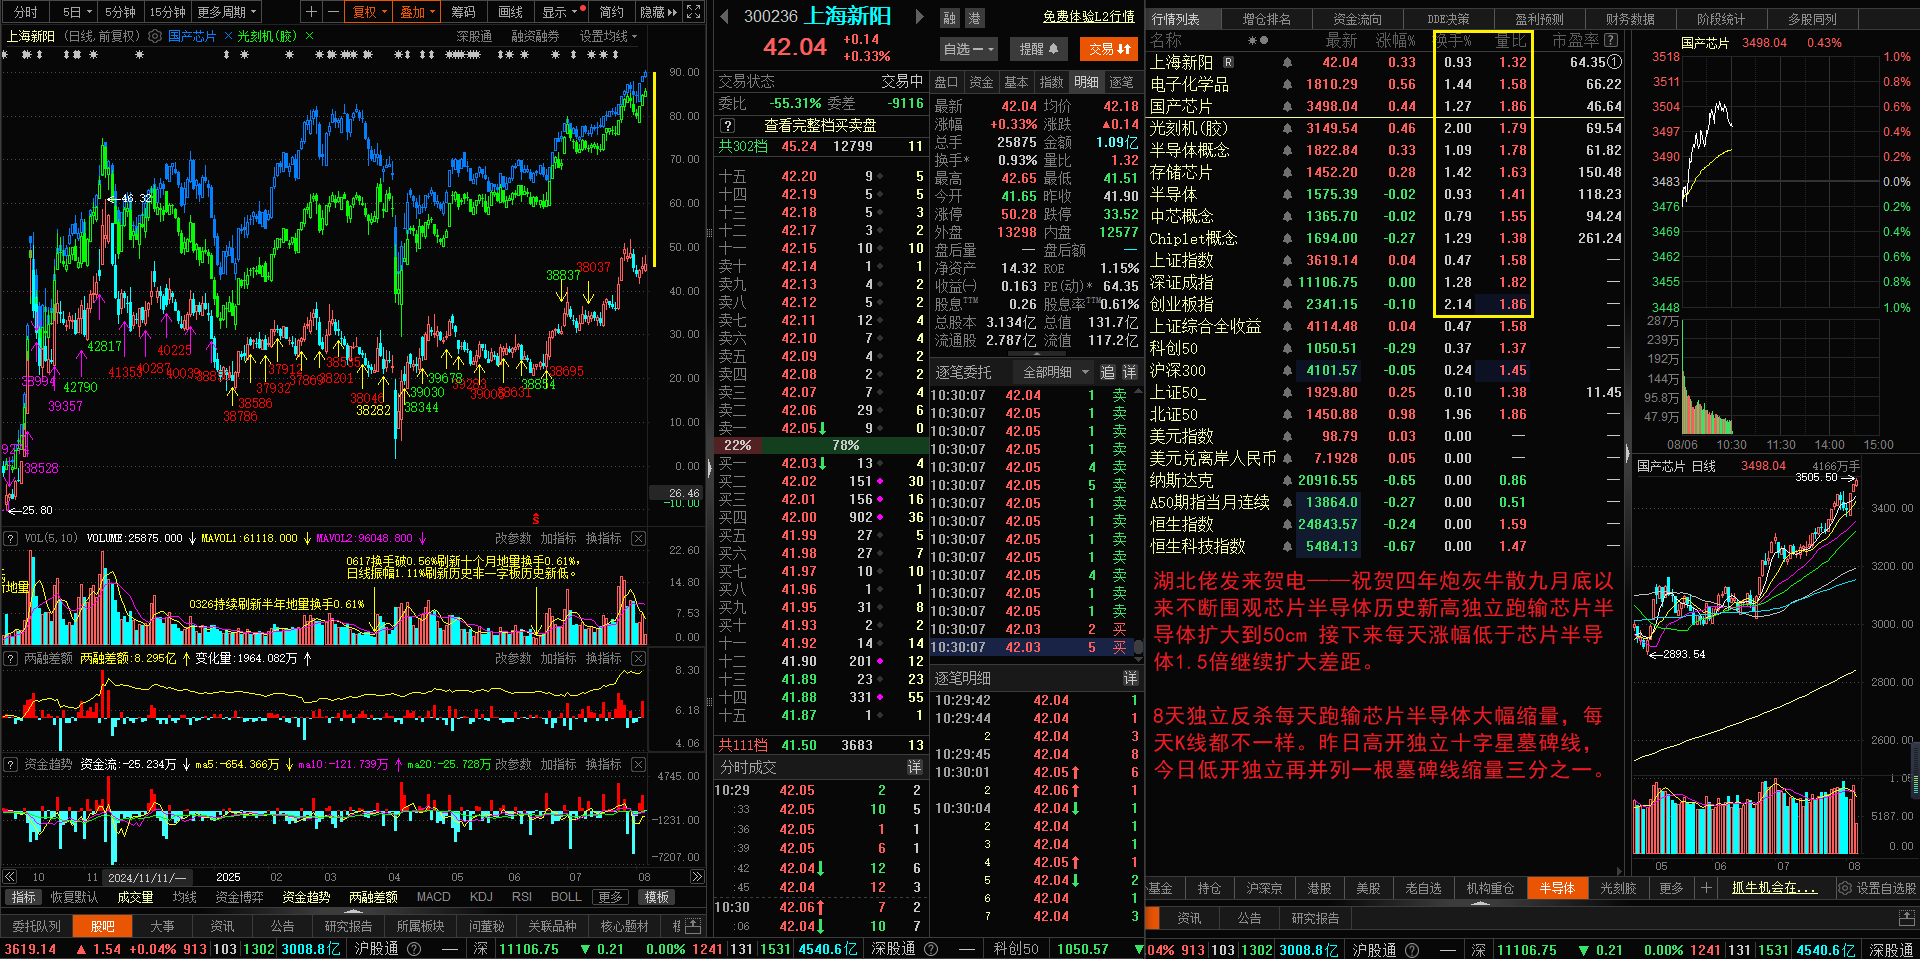The height and width of the screenshot is (959, 1920).
Task: Remove 国产芯片 overlay with blue X
Action: [228, 36]
